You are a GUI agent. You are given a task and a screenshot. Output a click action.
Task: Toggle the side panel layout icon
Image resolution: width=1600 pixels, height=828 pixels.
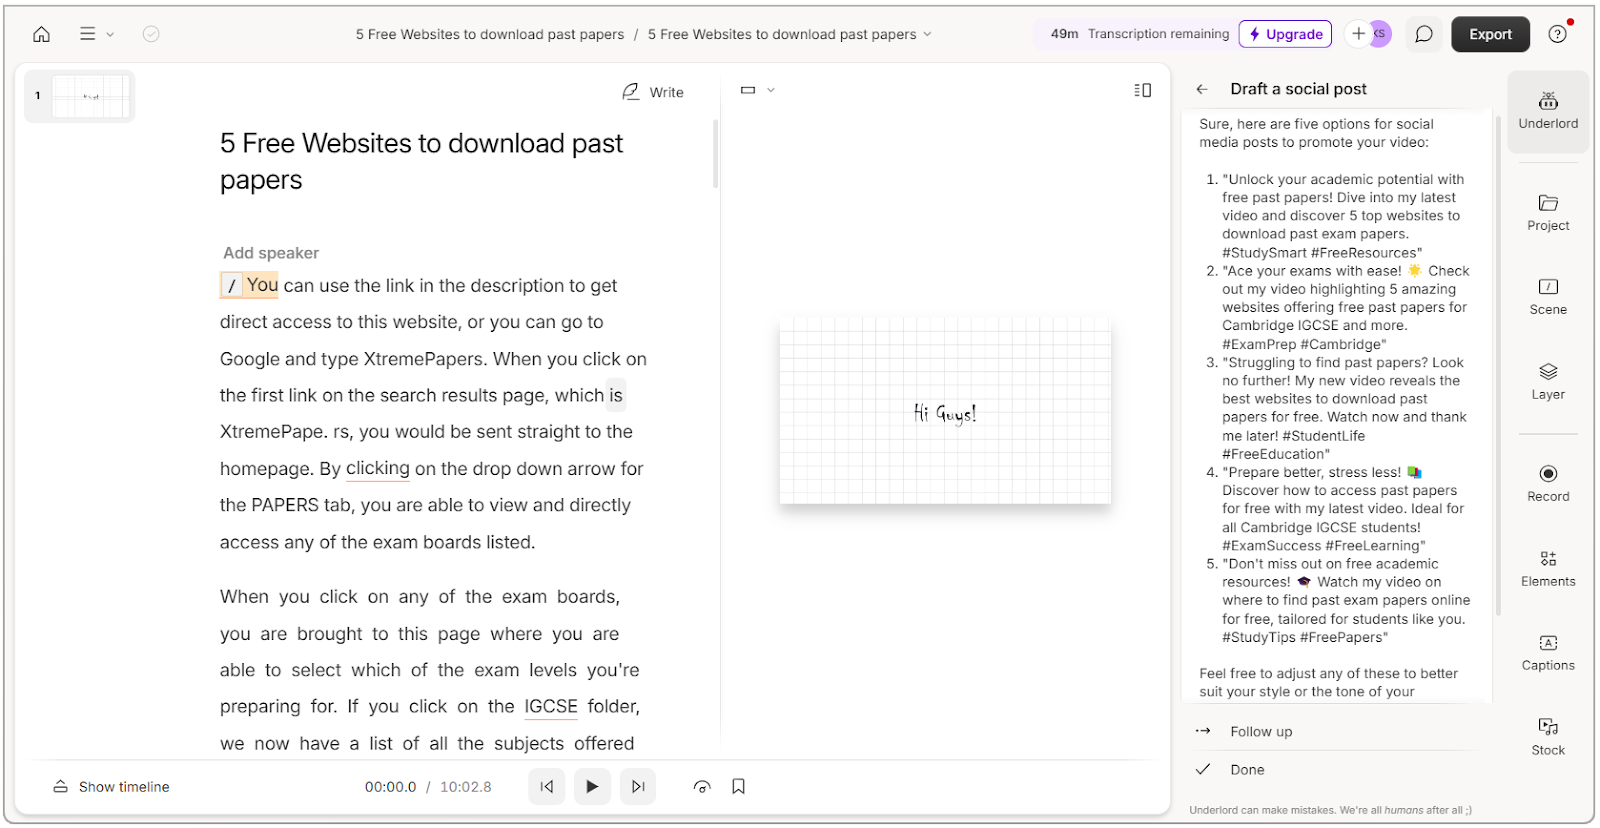pyautogui.click(x=1142, y=90)
